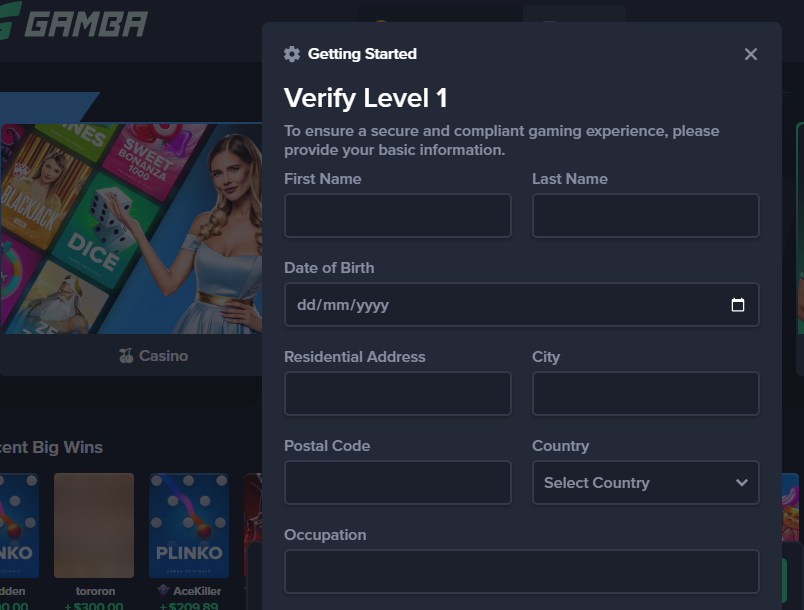Screen dimensions: 804x610
Task: Open the Plinko game thumbnail by AceKiller
Action: tap(189, 525)
